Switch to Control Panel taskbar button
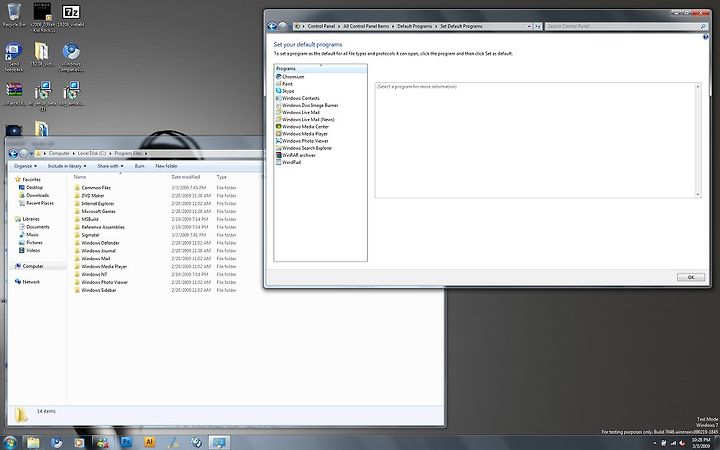Screen dimensions: 720x450 [x=219, y=442]
